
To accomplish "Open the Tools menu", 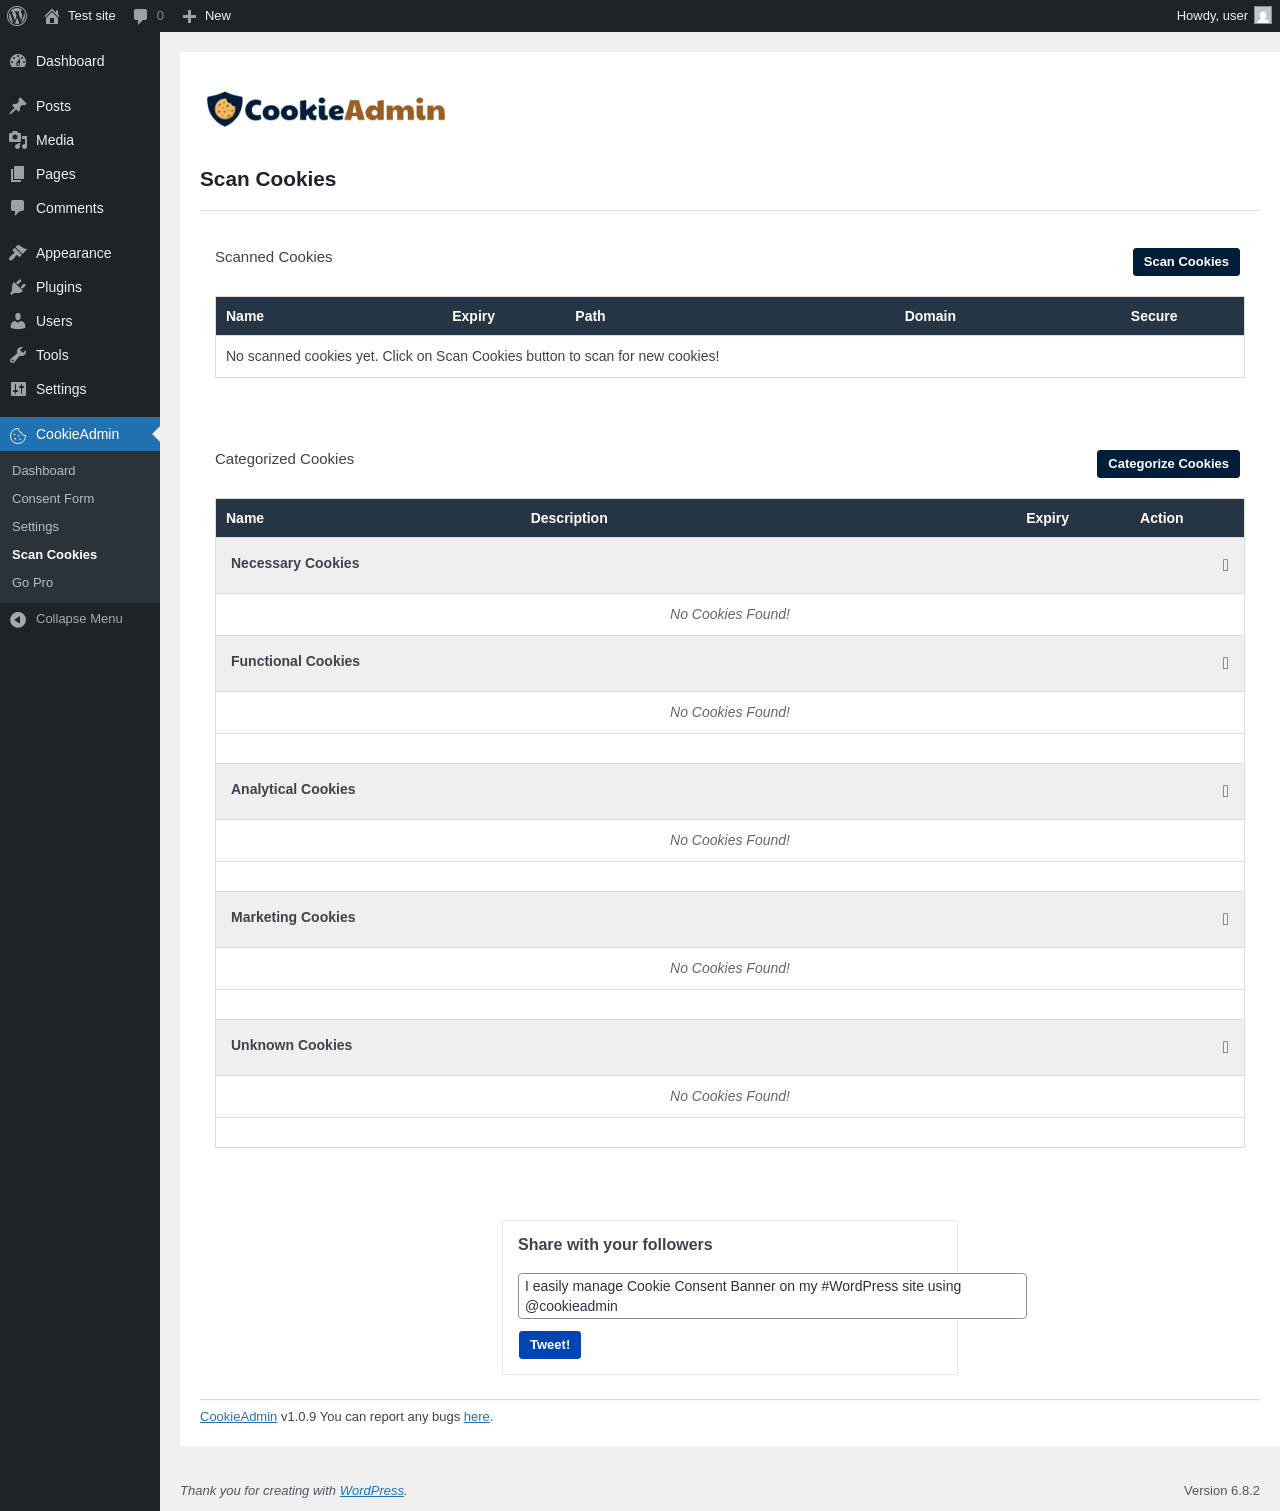I will (x=80, y=355).
